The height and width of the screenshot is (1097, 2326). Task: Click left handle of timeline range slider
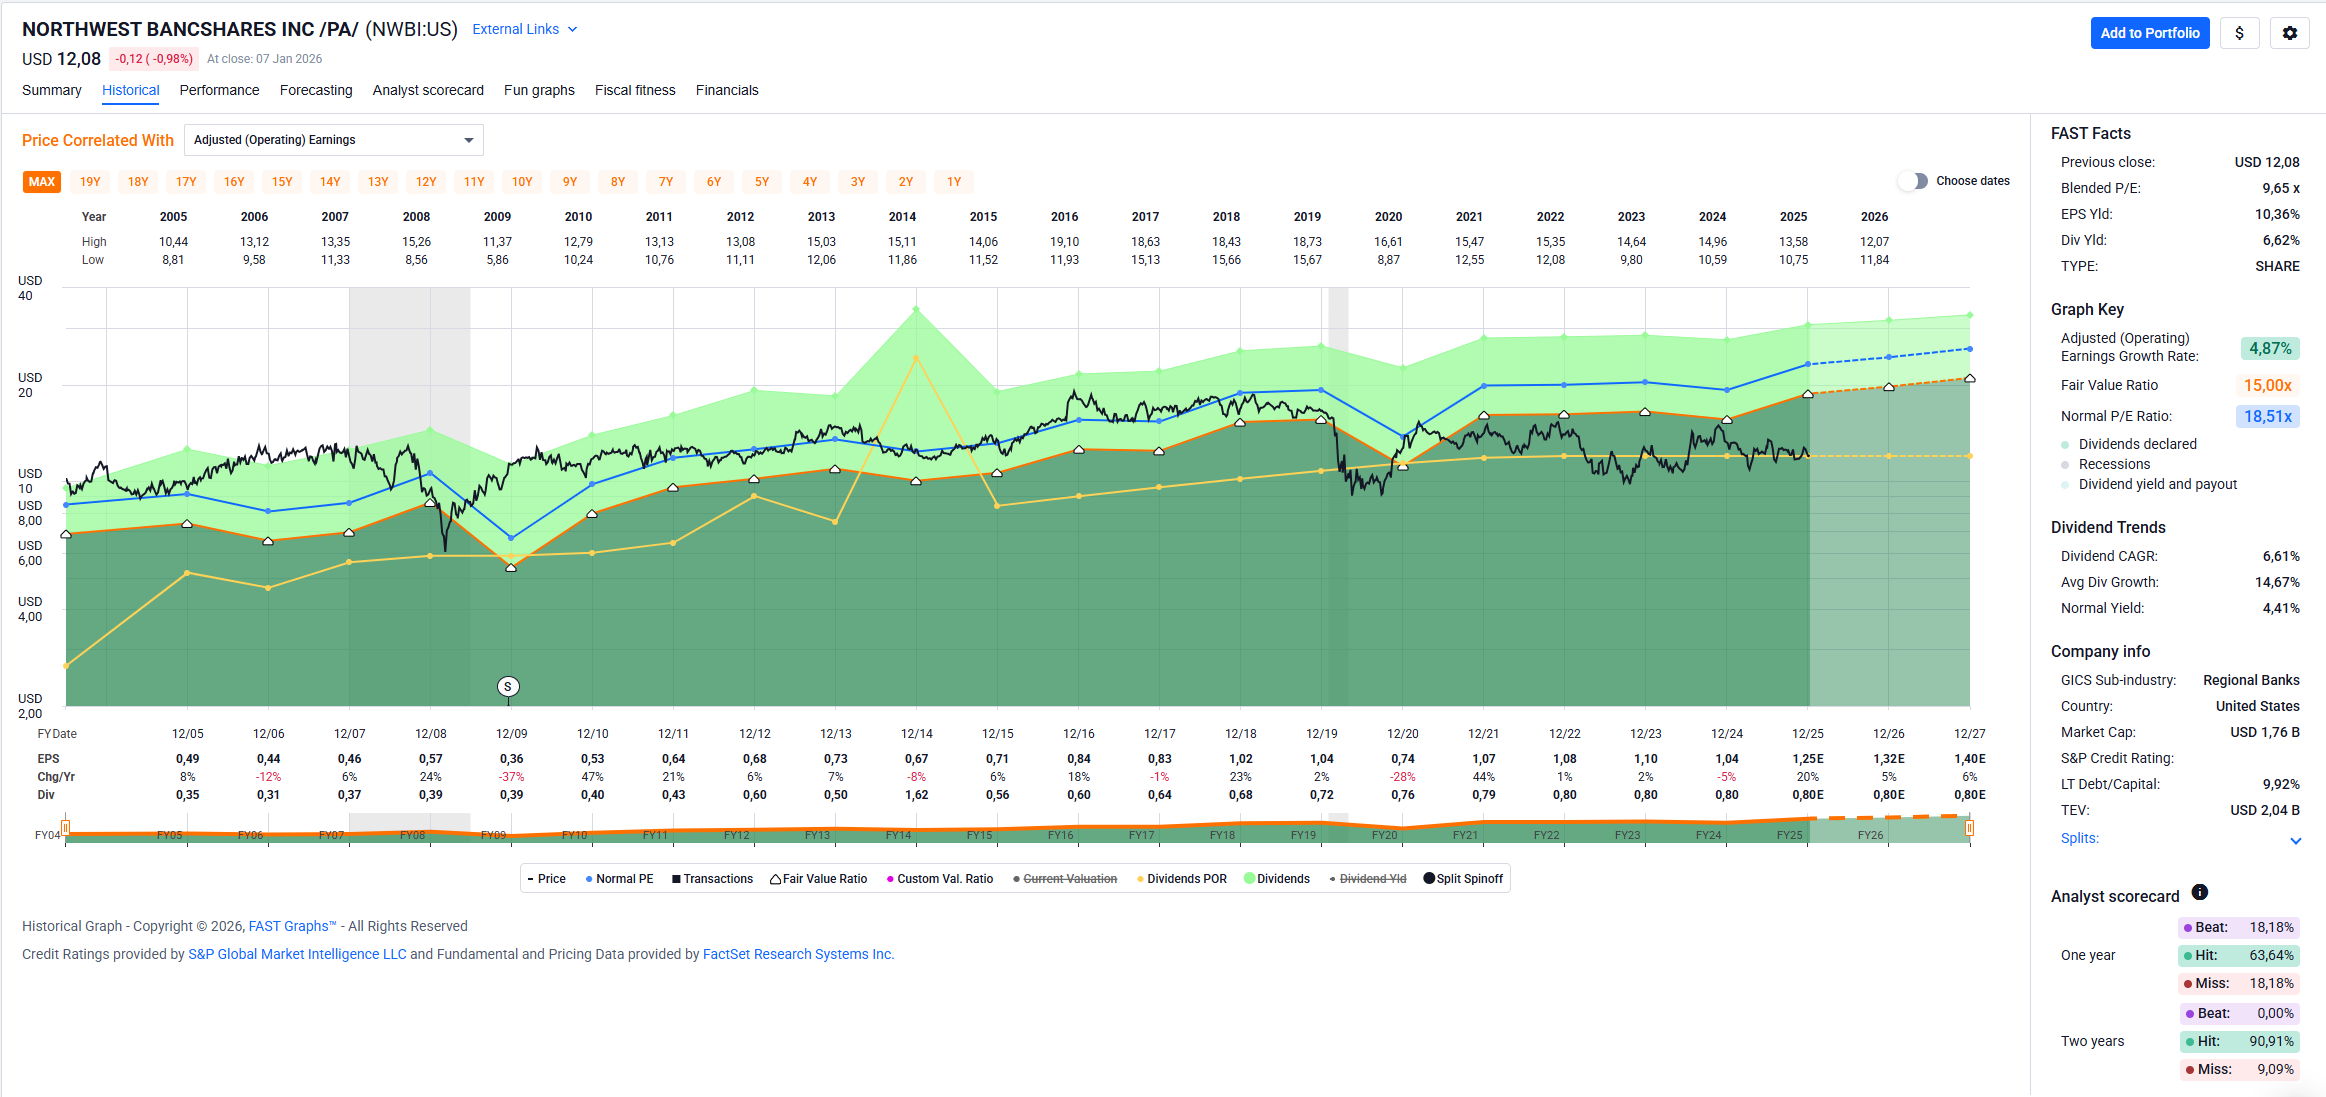click(66, 828)
